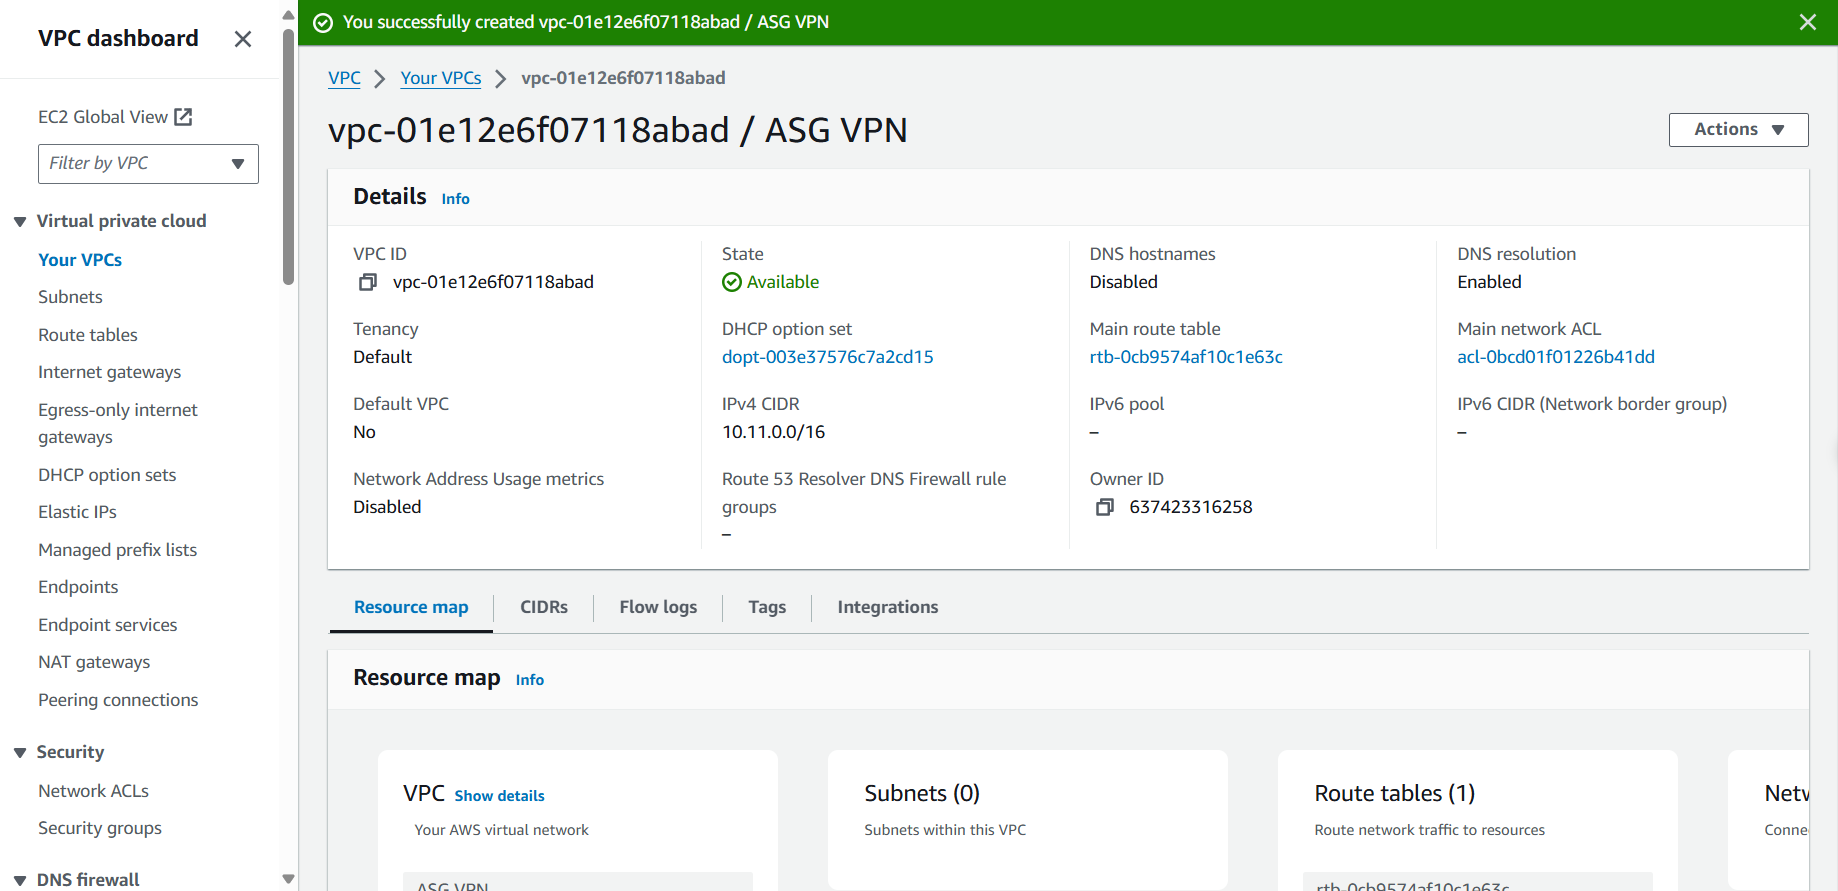Open Subnets in the sidebar
The width and height of the screenshot is (1838, 891).
70,297
